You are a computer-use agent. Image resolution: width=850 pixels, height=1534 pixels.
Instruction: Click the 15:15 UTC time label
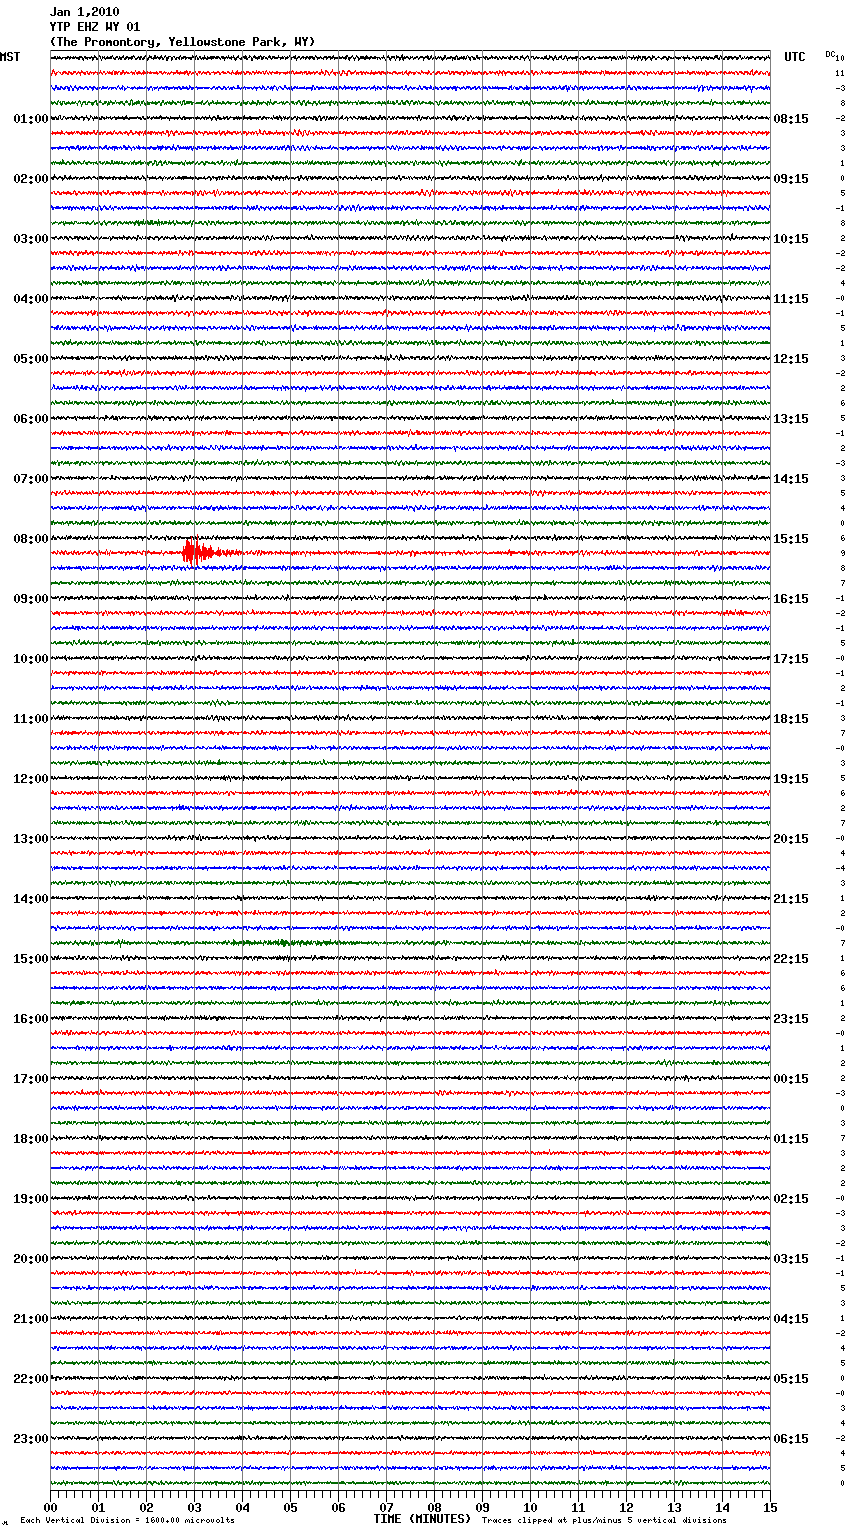[791, 539]
